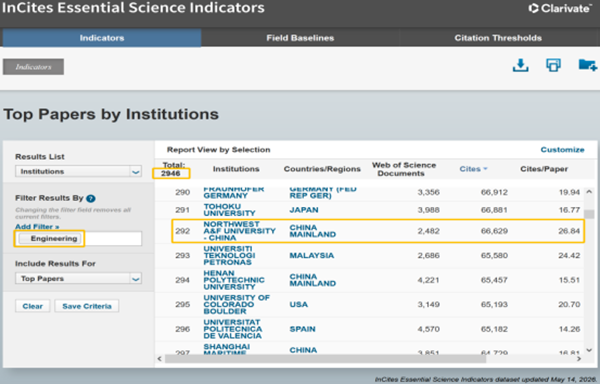Viewport: 600px width, 384px height.
Task: Click the Clear button
Action: pyautogui.click(x=33, y=306)
